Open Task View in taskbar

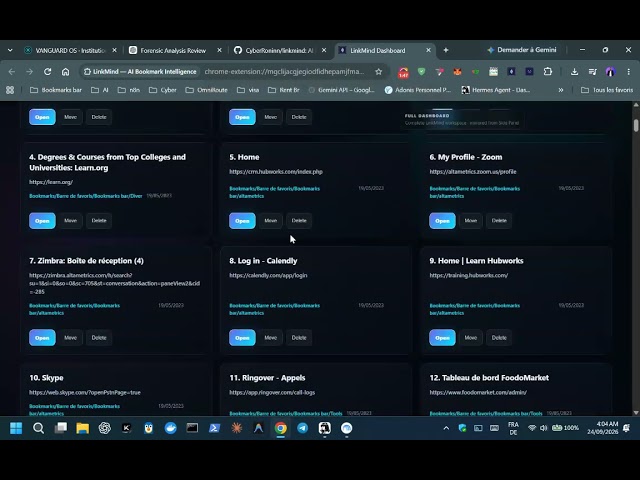(60, 428)
